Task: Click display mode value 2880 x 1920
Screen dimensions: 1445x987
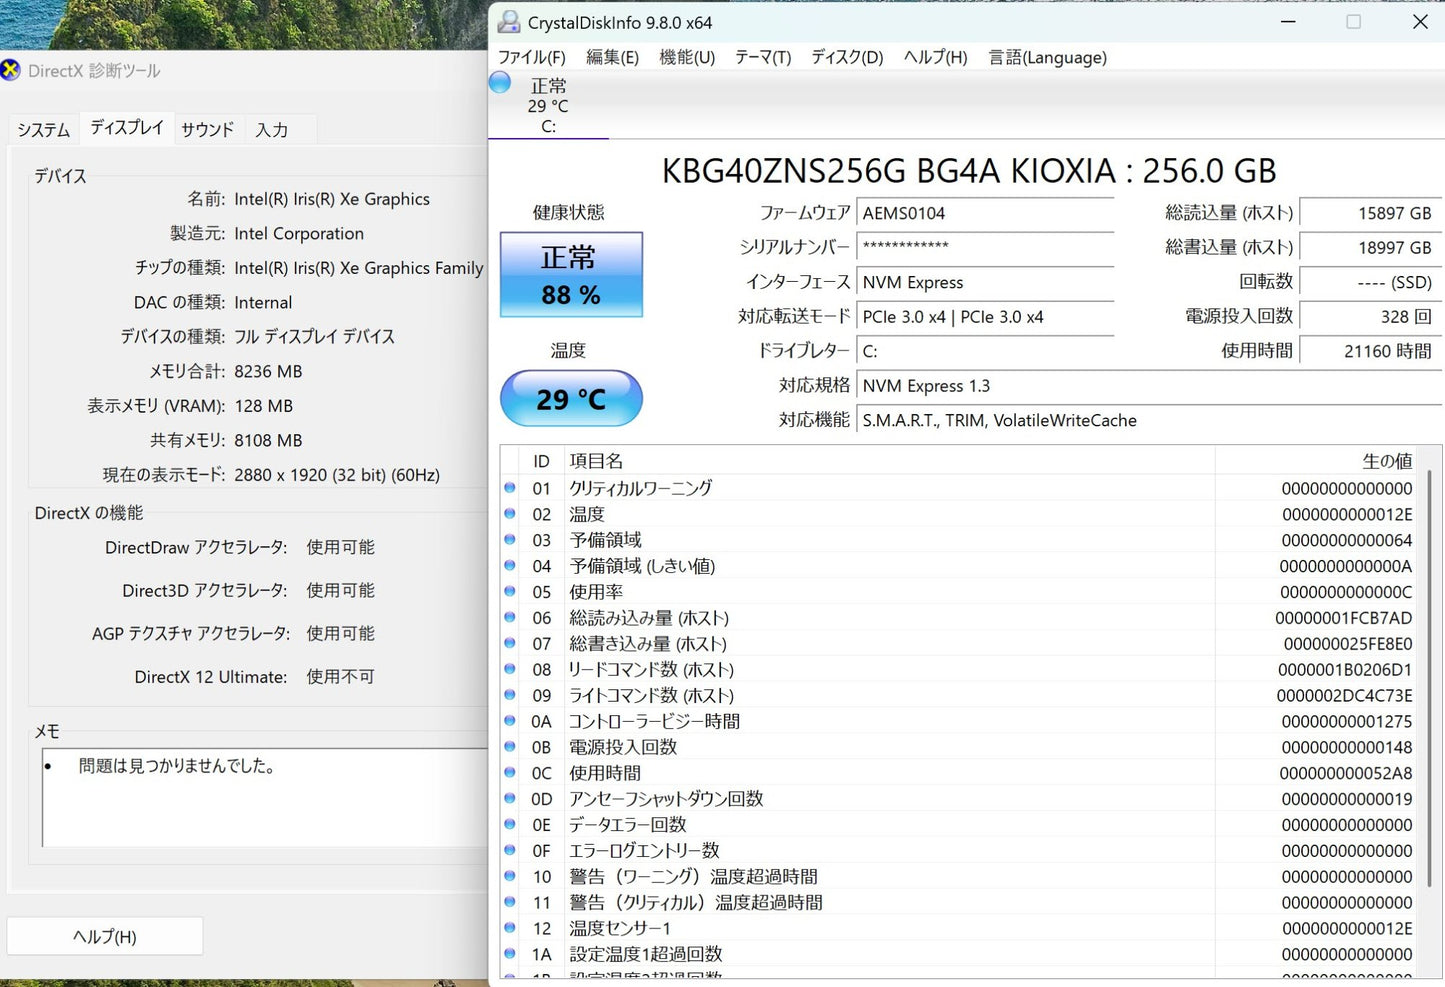Action: coord(337,475)
